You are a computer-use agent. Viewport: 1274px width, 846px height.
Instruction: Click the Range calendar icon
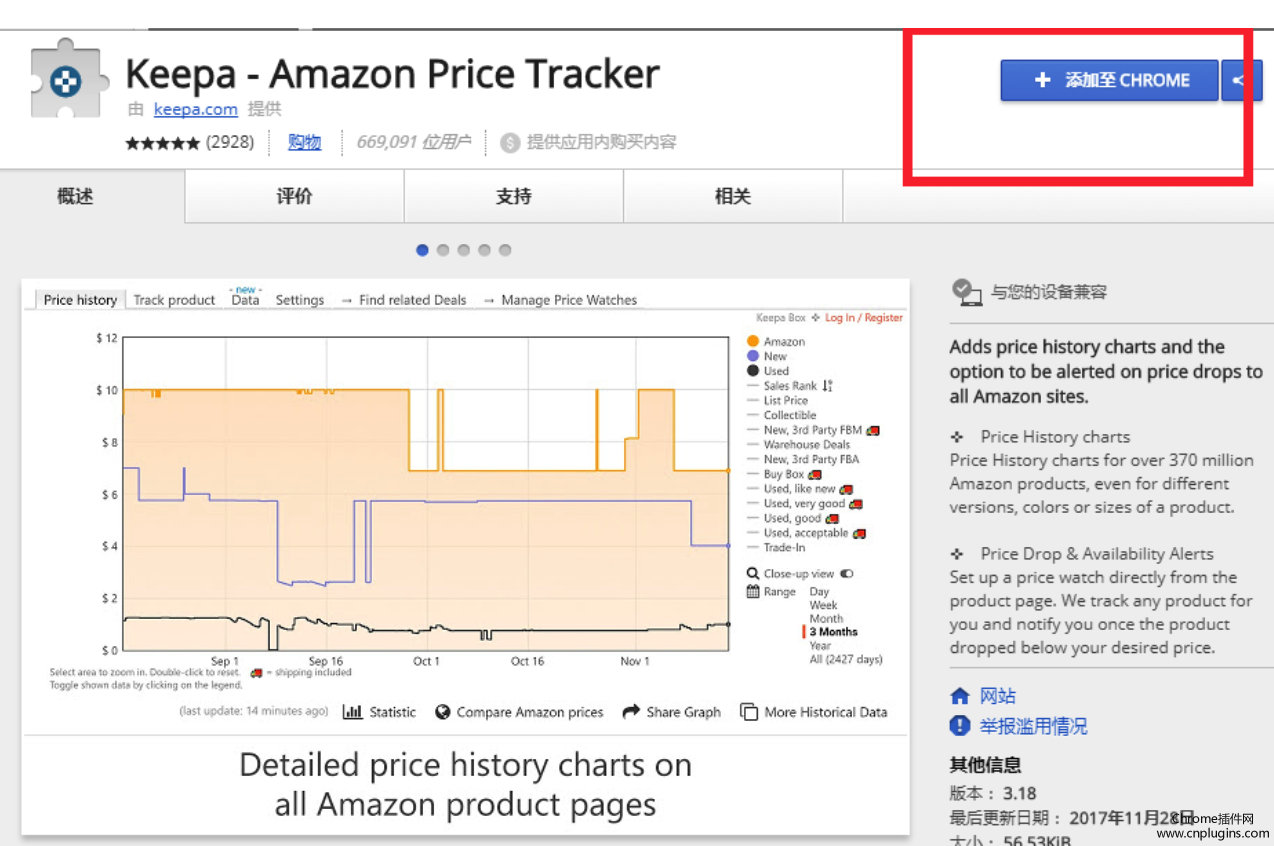click(x=753, y=591)
